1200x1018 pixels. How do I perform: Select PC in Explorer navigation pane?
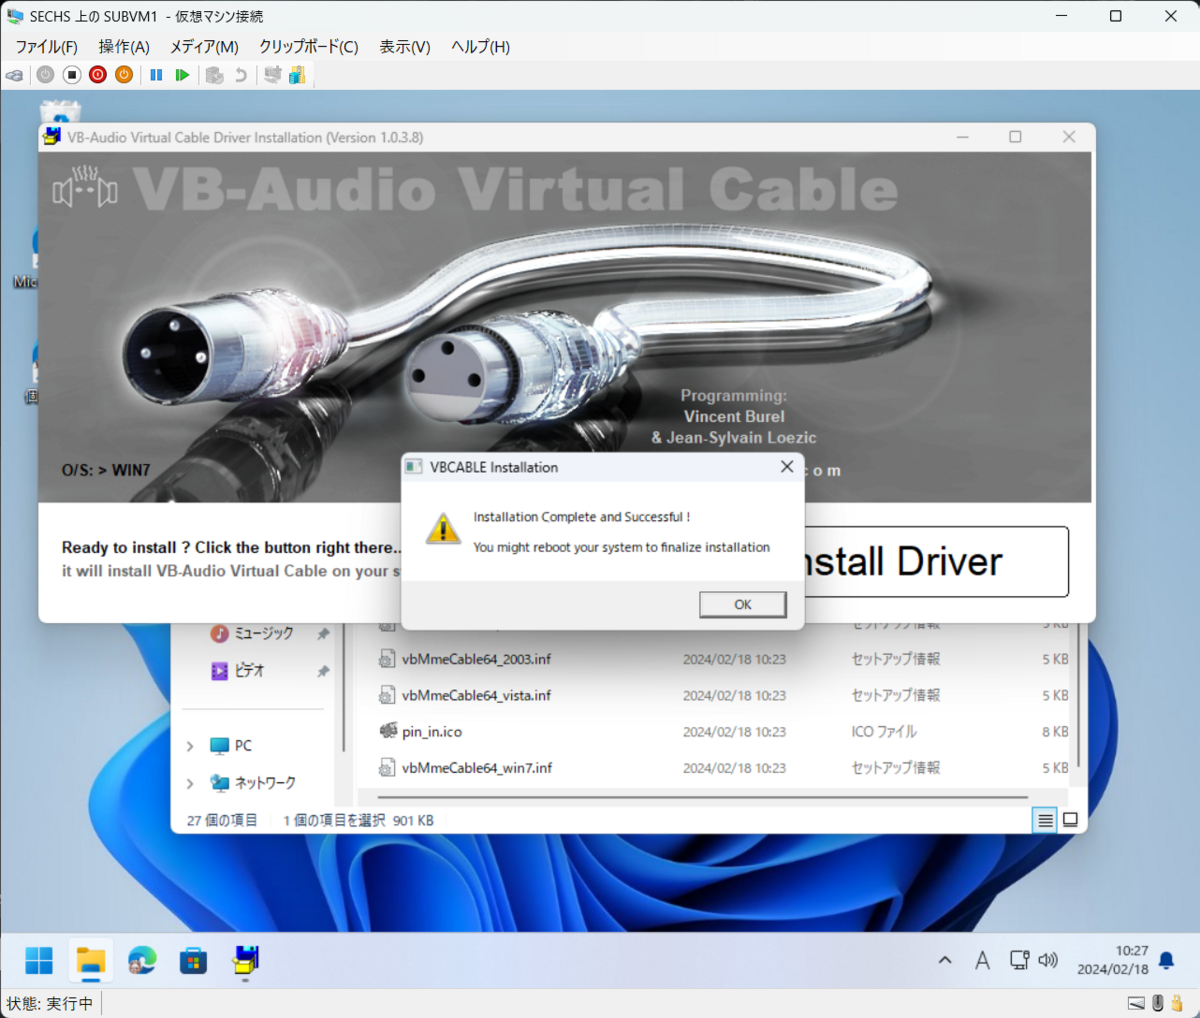[x=243, y=746]
